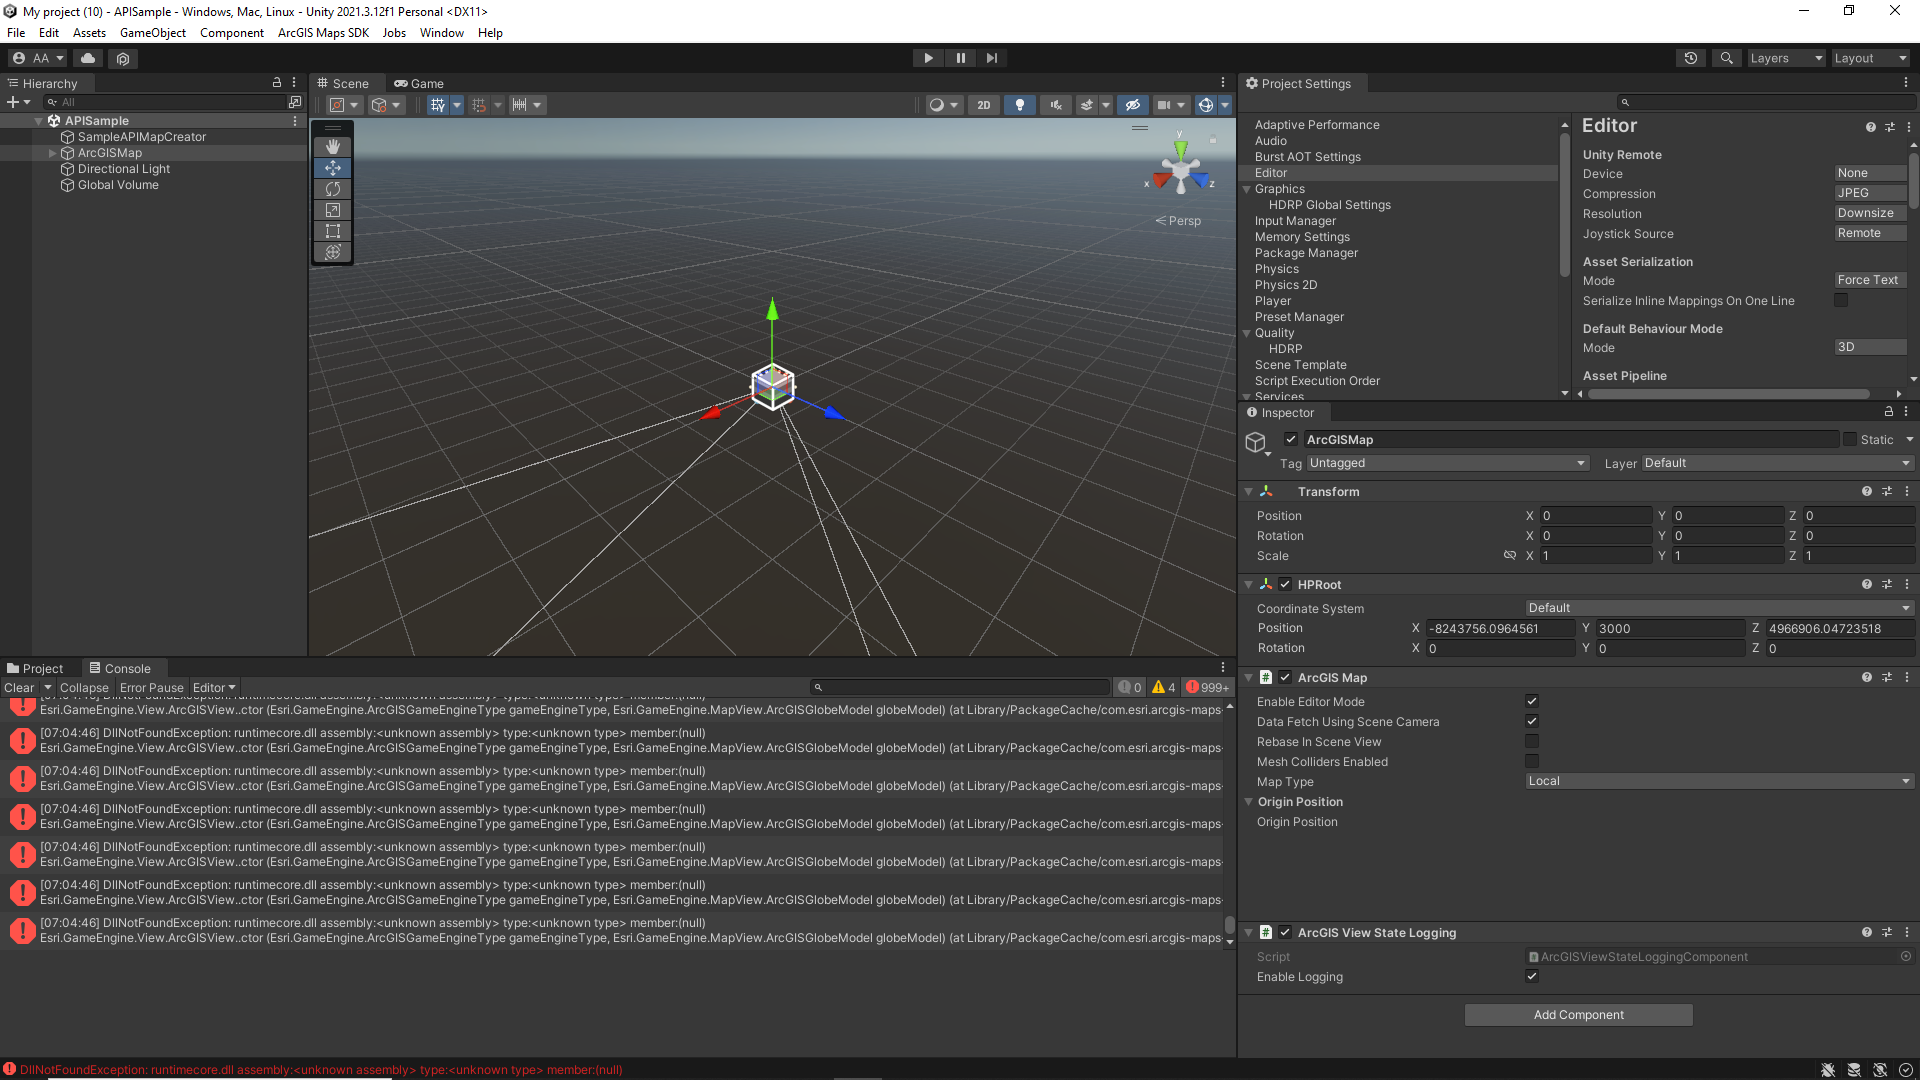Viewport: 1920px width, 1080px height.
Task: Click the global Search magnifier icon
Action: 1726,58
